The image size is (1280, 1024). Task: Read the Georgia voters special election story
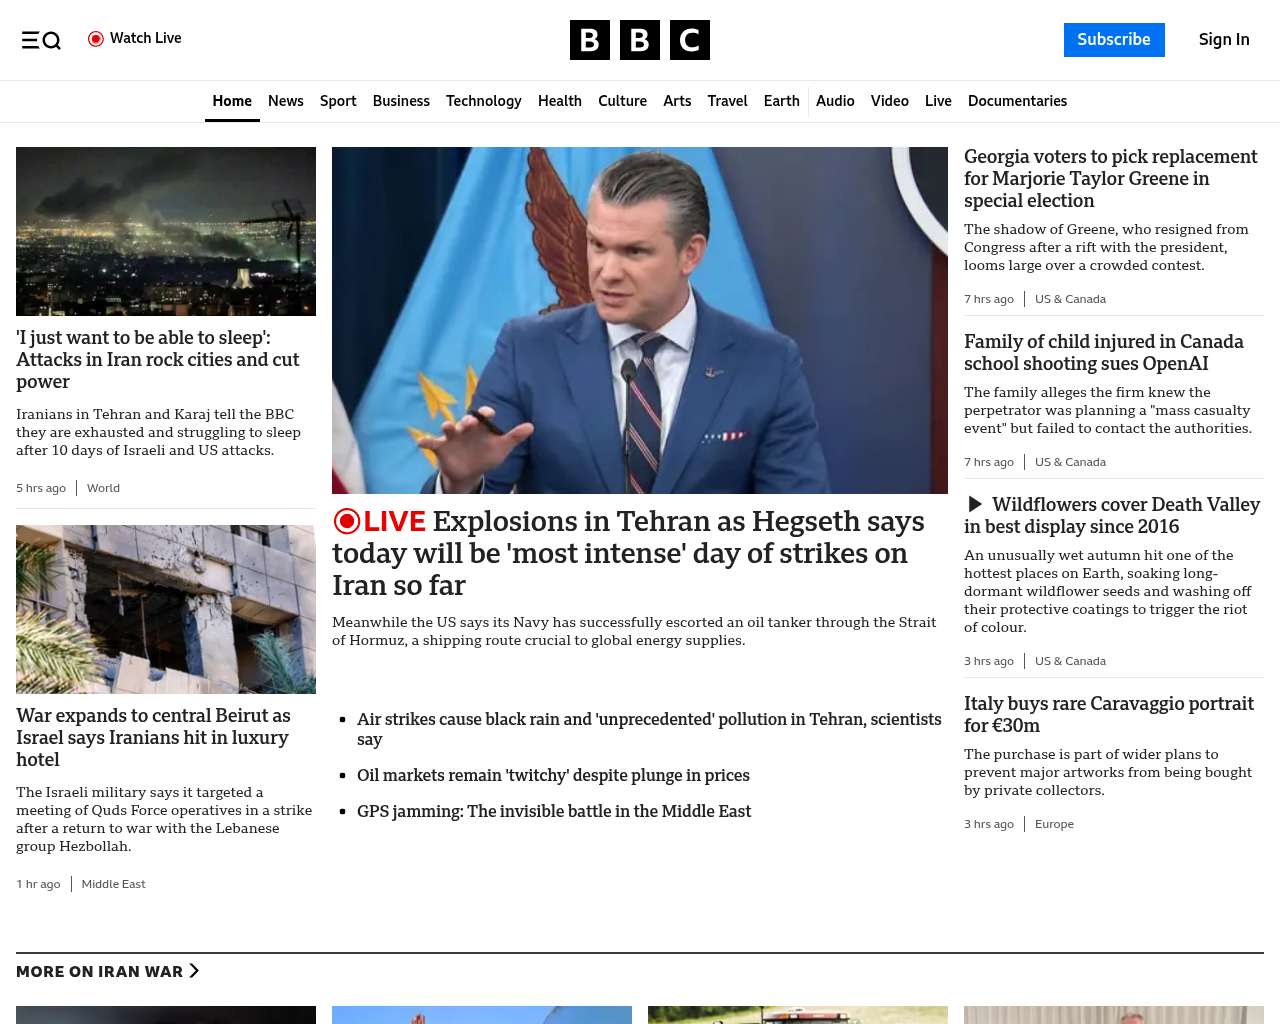point(1110,178)
